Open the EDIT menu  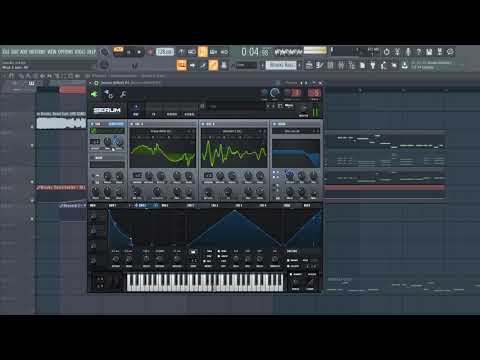[x=15, y=52]
